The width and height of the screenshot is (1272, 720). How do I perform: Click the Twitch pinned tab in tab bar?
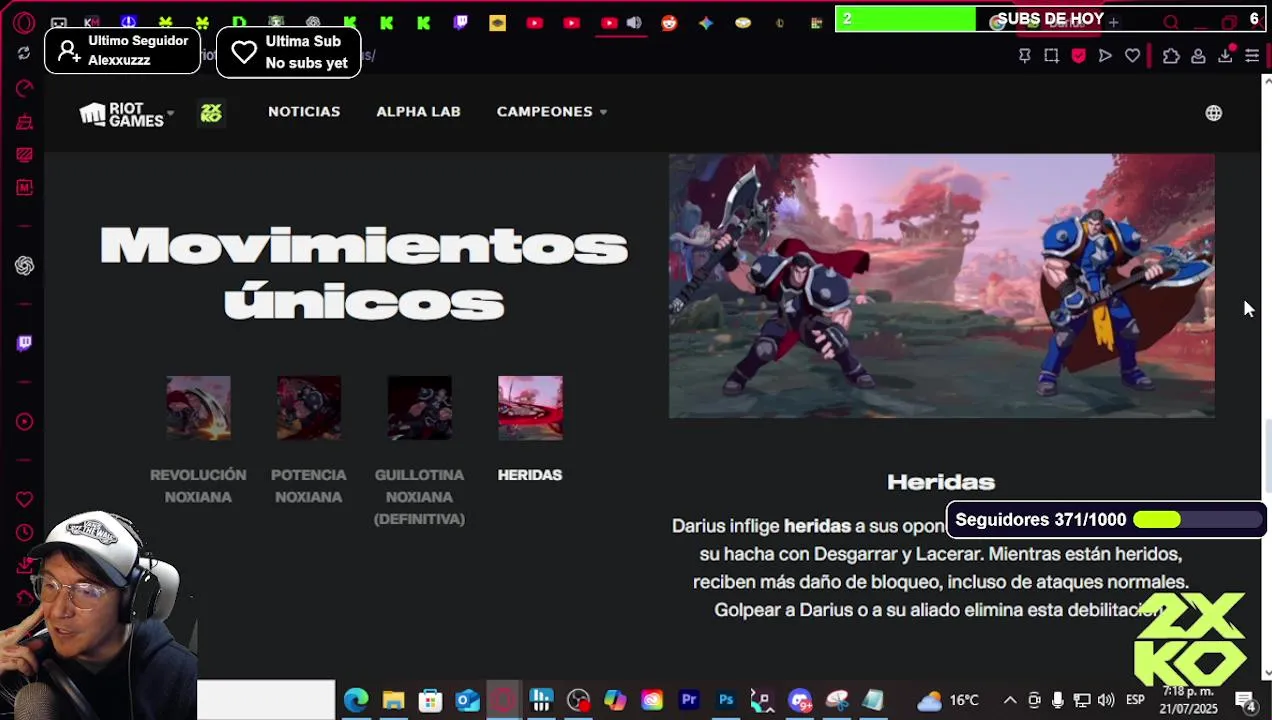point(460,22)
